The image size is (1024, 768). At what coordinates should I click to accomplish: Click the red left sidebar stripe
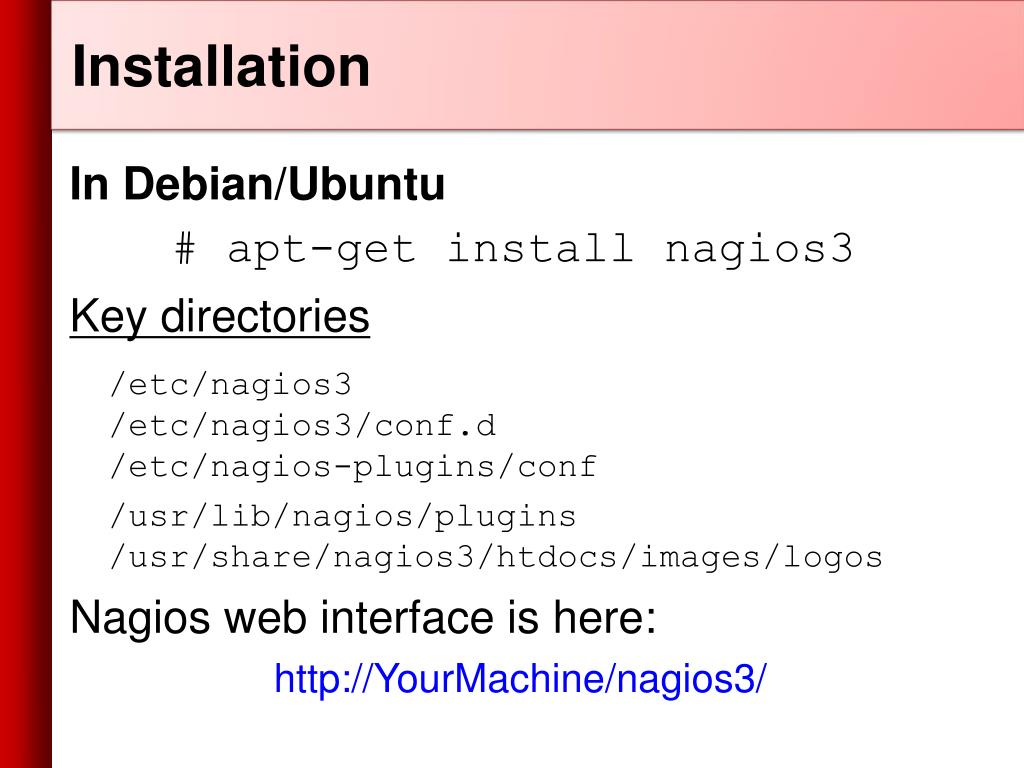point(25,384)
